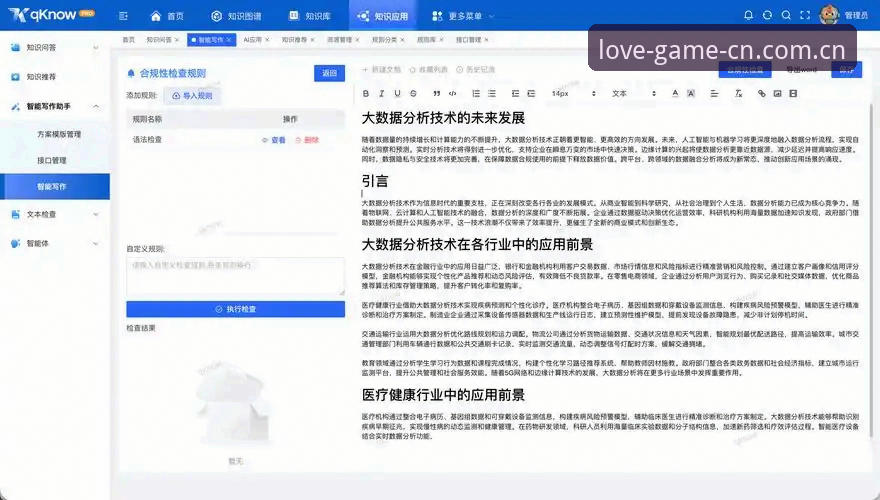Click the 执行检查 button
This screenshot has width=880, height=500.
(x=235, y=309)
